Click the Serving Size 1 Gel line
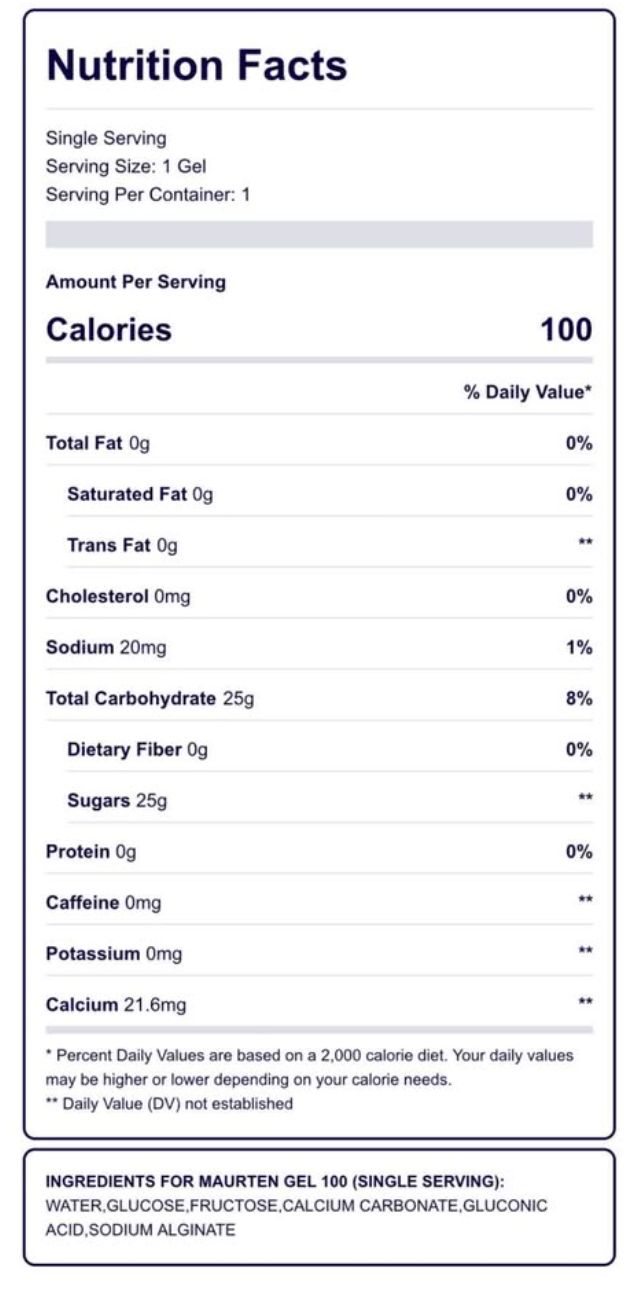Viewport: 630px width, 1296px height. tap(126, 166)
